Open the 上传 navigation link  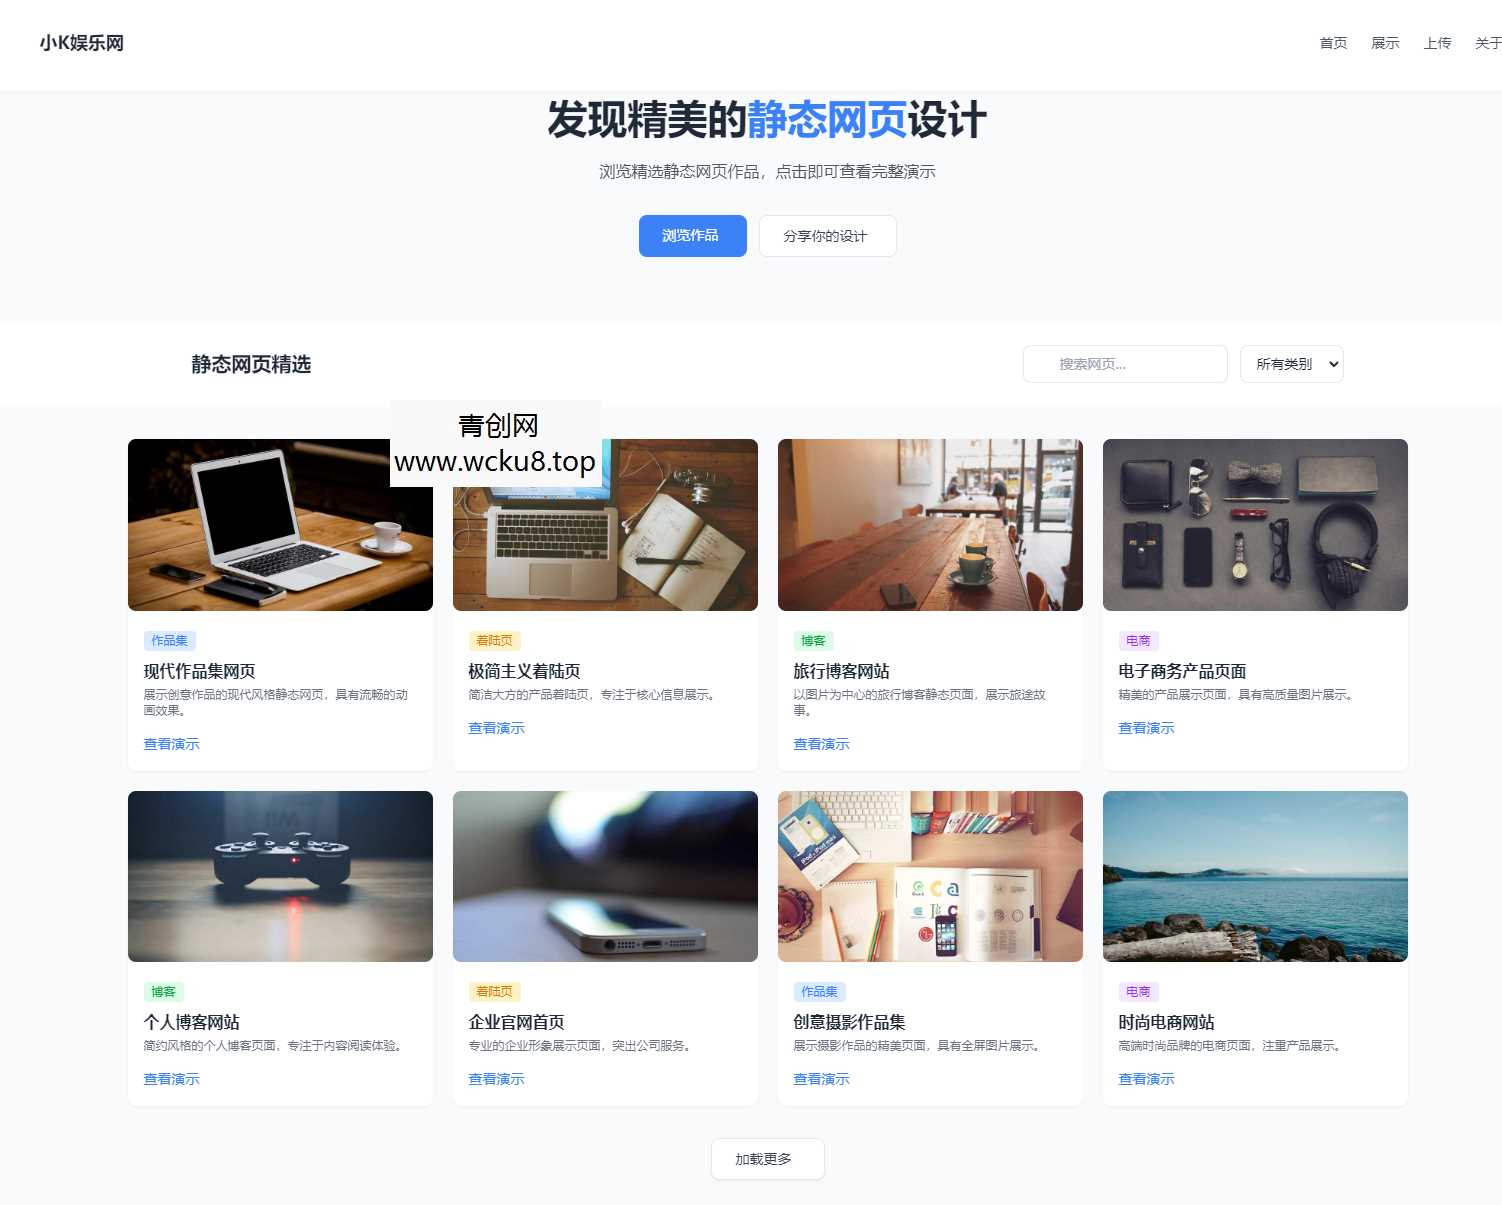pyautogui.click(x=1437, y=43)
